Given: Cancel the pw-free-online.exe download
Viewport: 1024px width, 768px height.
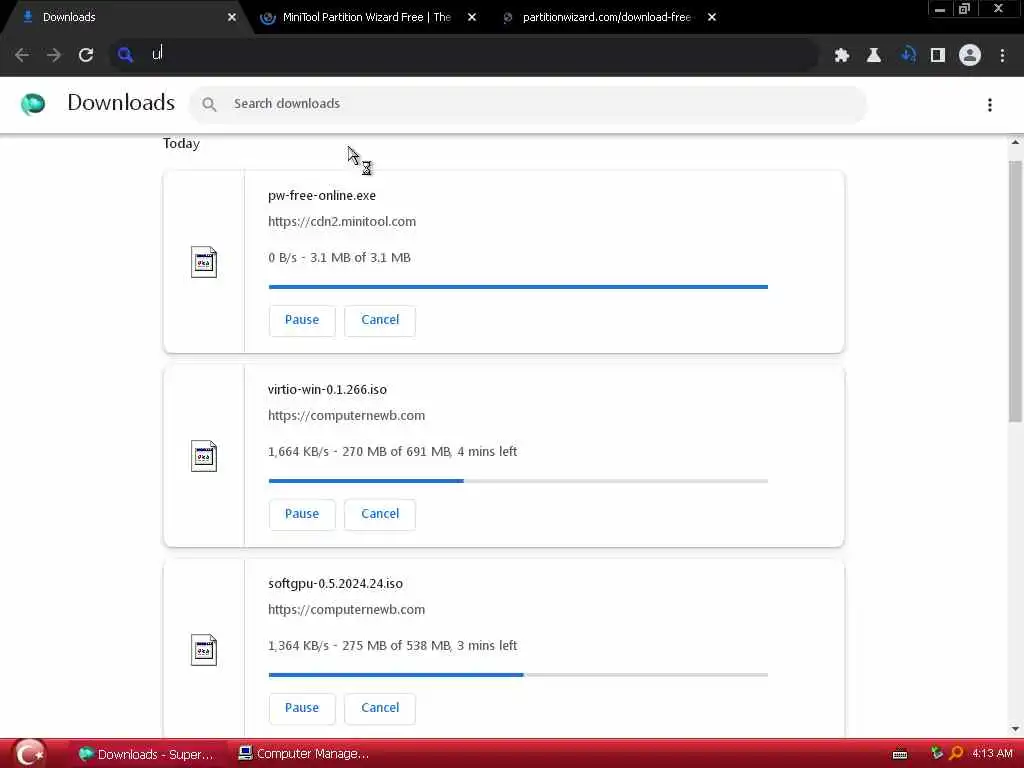Looking at the screenshot, I should [380, 320].
